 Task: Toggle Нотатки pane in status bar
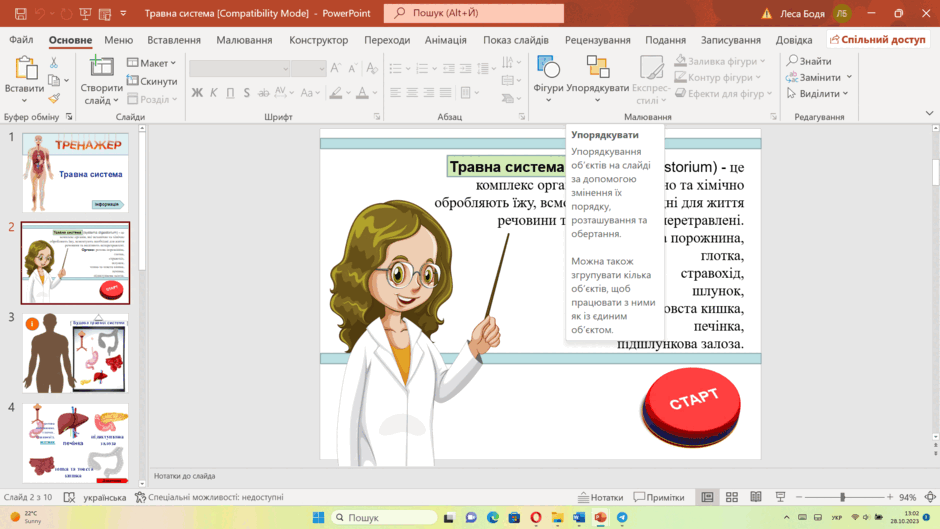pos(601,497)
